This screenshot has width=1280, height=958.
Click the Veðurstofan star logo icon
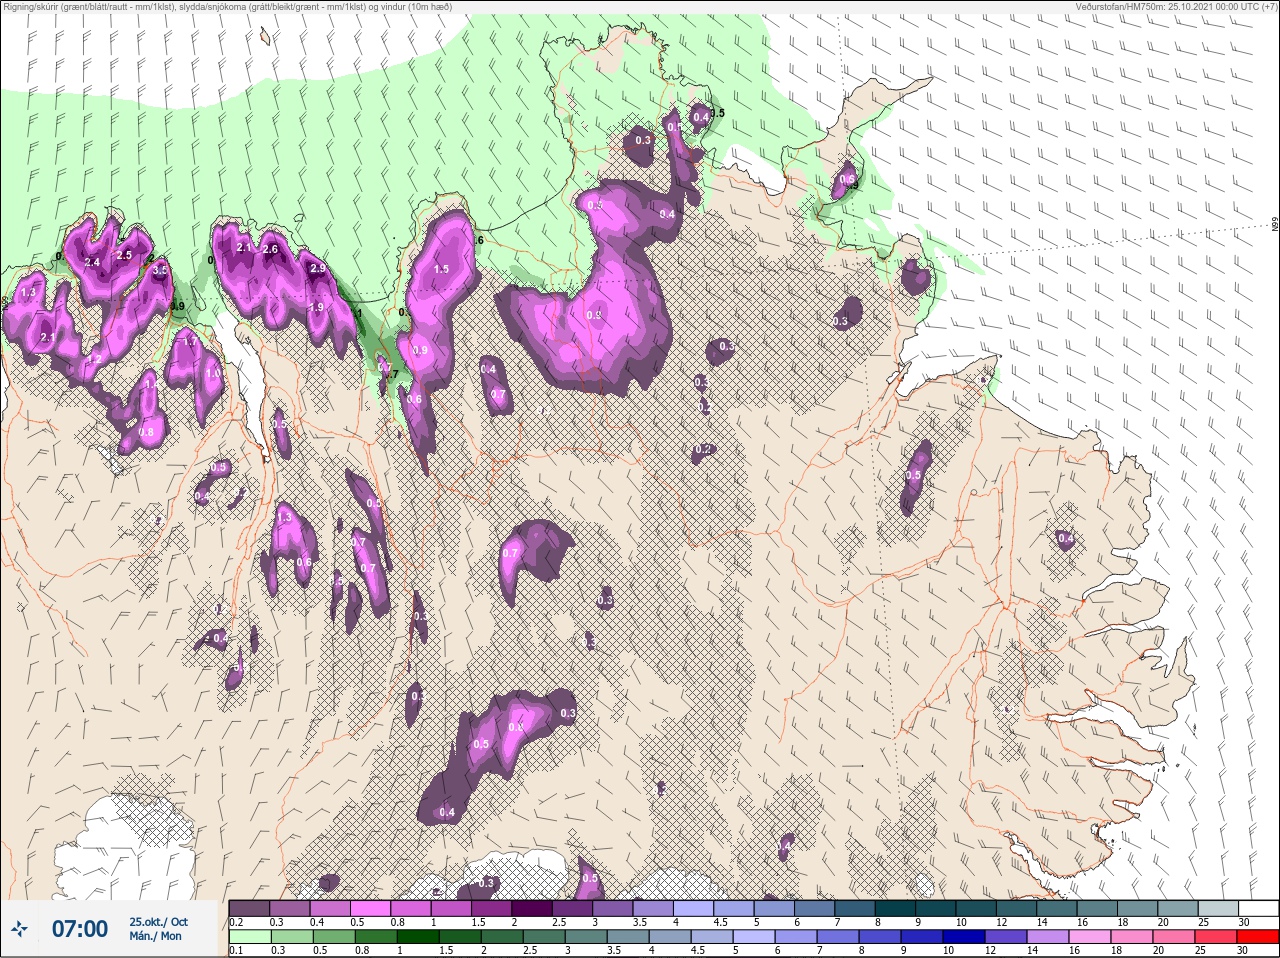pos(20,929)
